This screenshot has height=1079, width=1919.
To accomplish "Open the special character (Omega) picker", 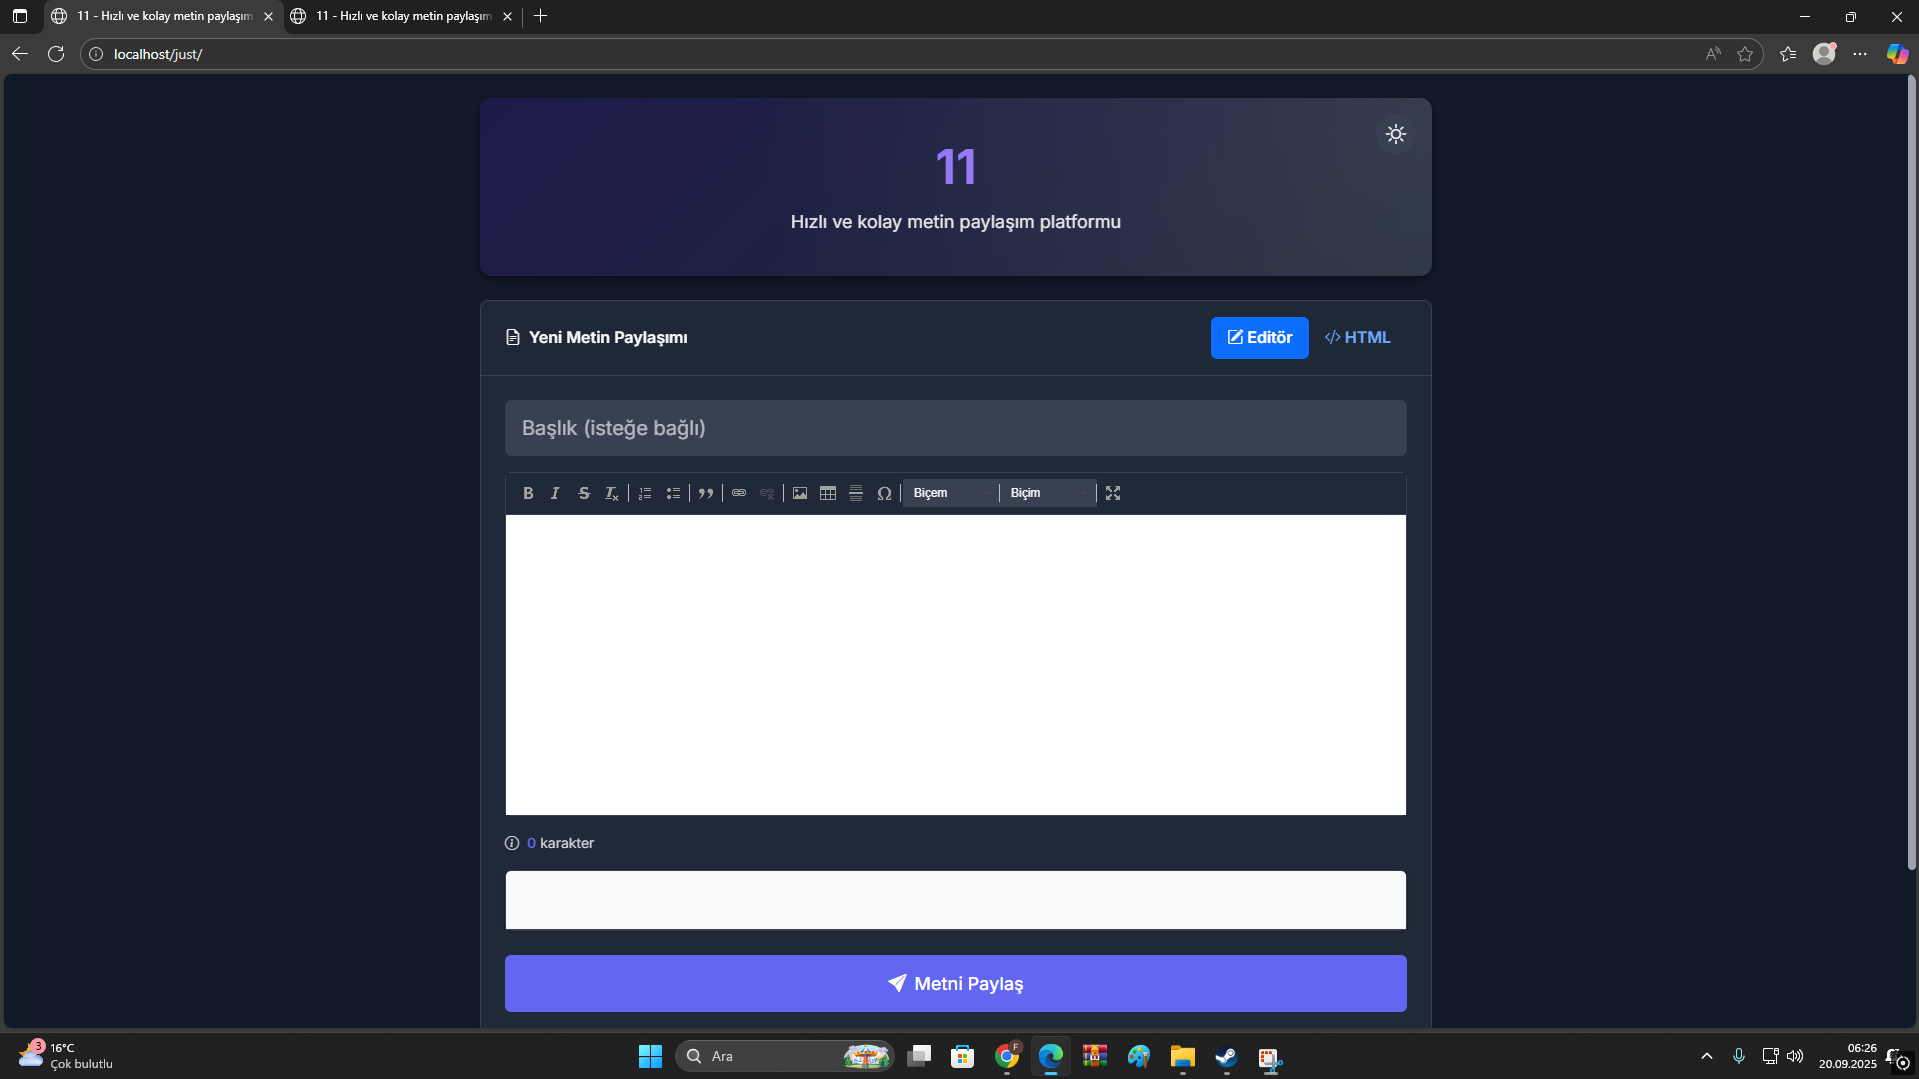I will point(884,493).
